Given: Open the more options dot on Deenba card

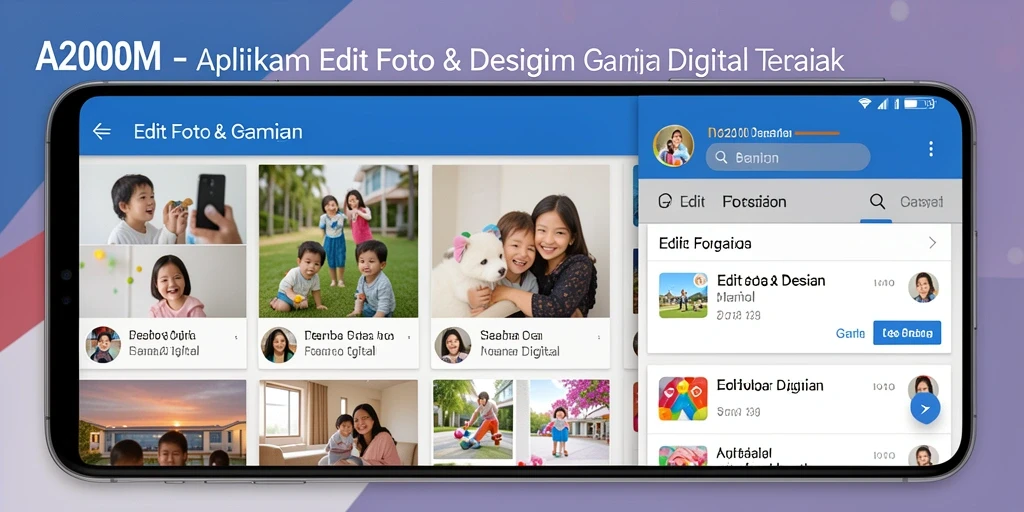Looking at the screenshot, I should 408,337.
